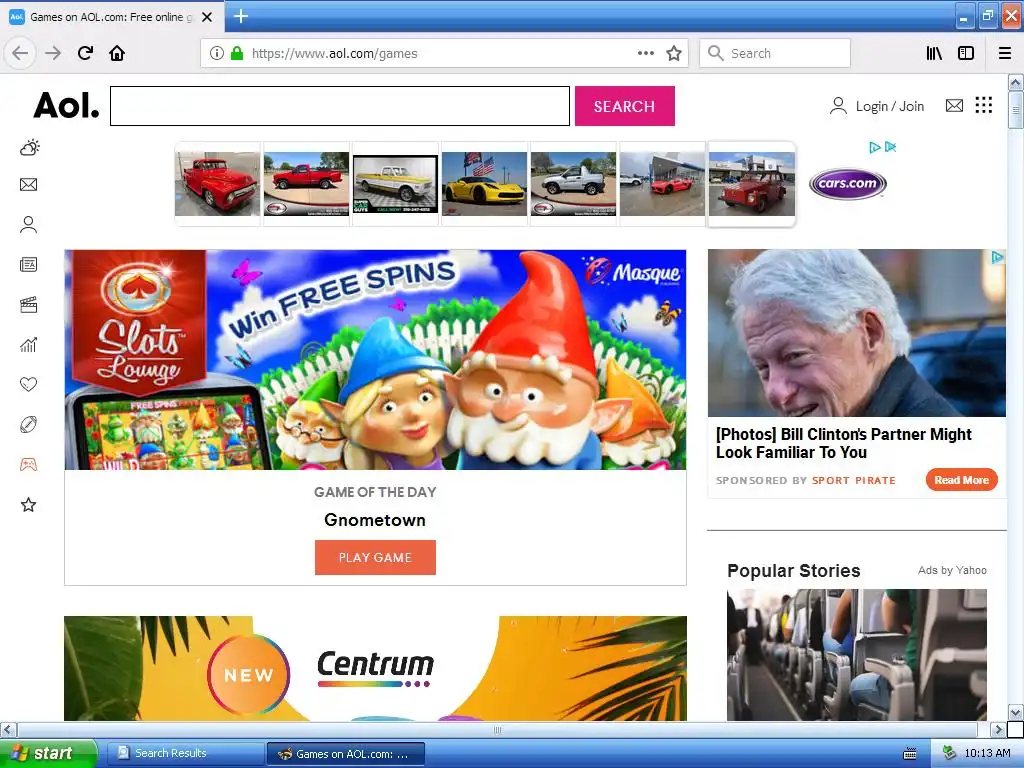Open a new tab with plus button

241,16
